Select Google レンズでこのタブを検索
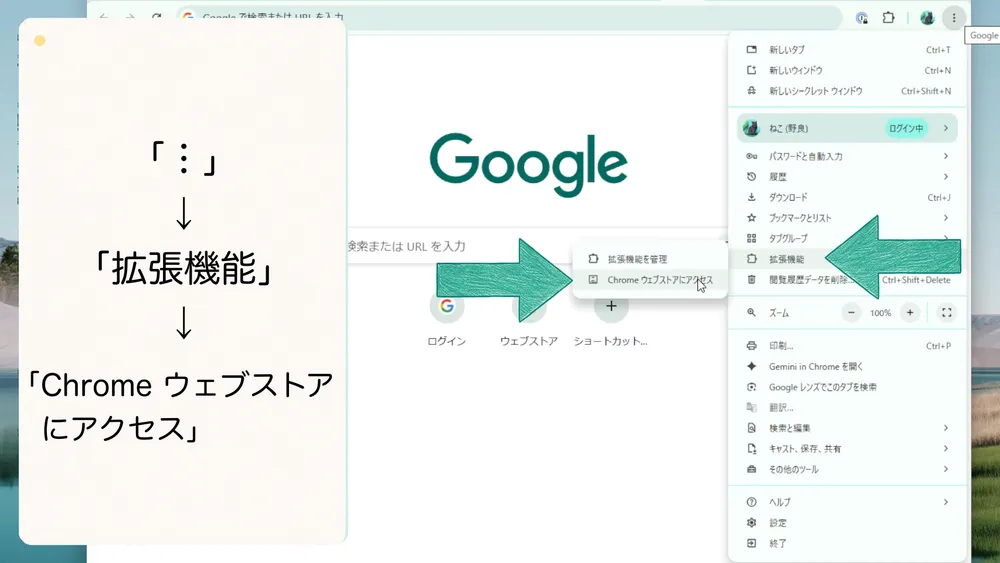1000x563 pixels. click(847, 387)
